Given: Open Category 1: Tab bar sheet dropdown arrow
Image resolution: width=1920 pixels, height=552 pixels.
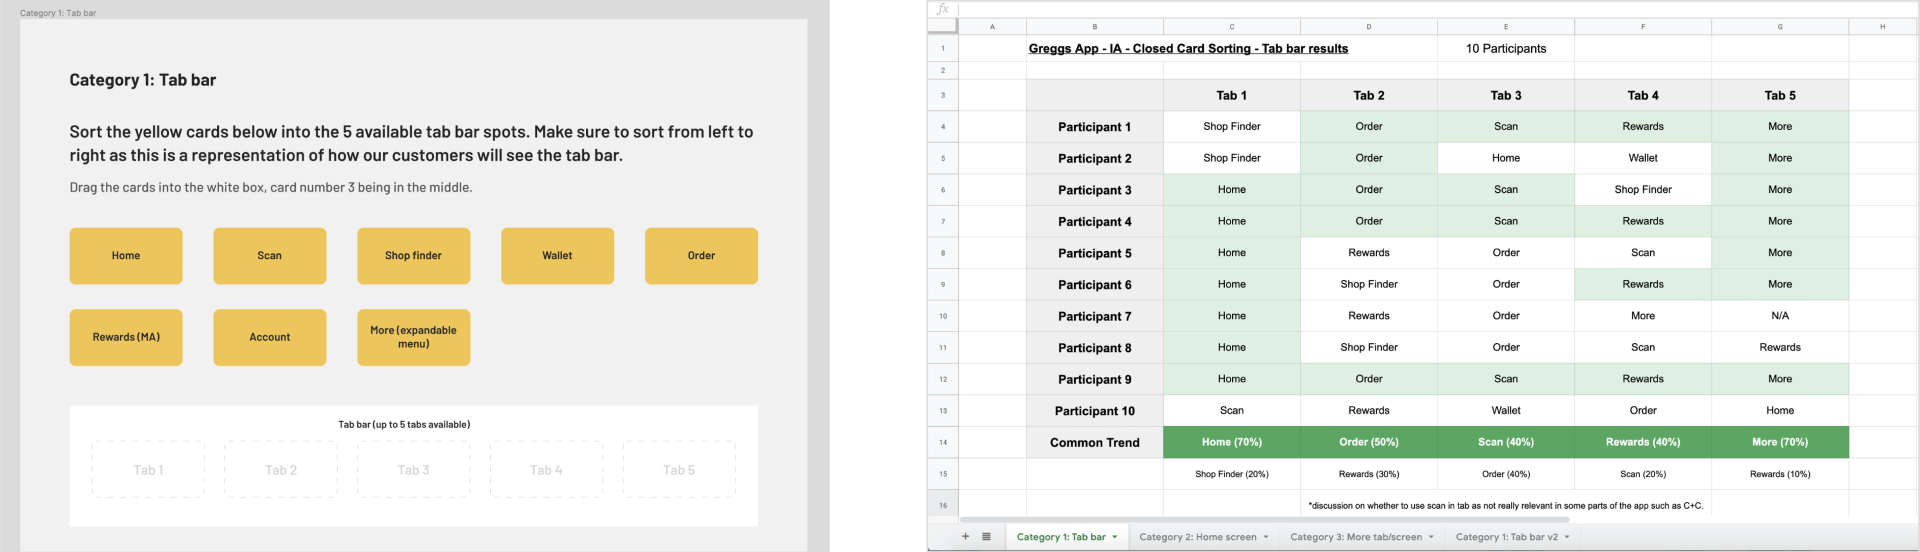Looking at the screenshot, I should click(x=1115, y=537).
